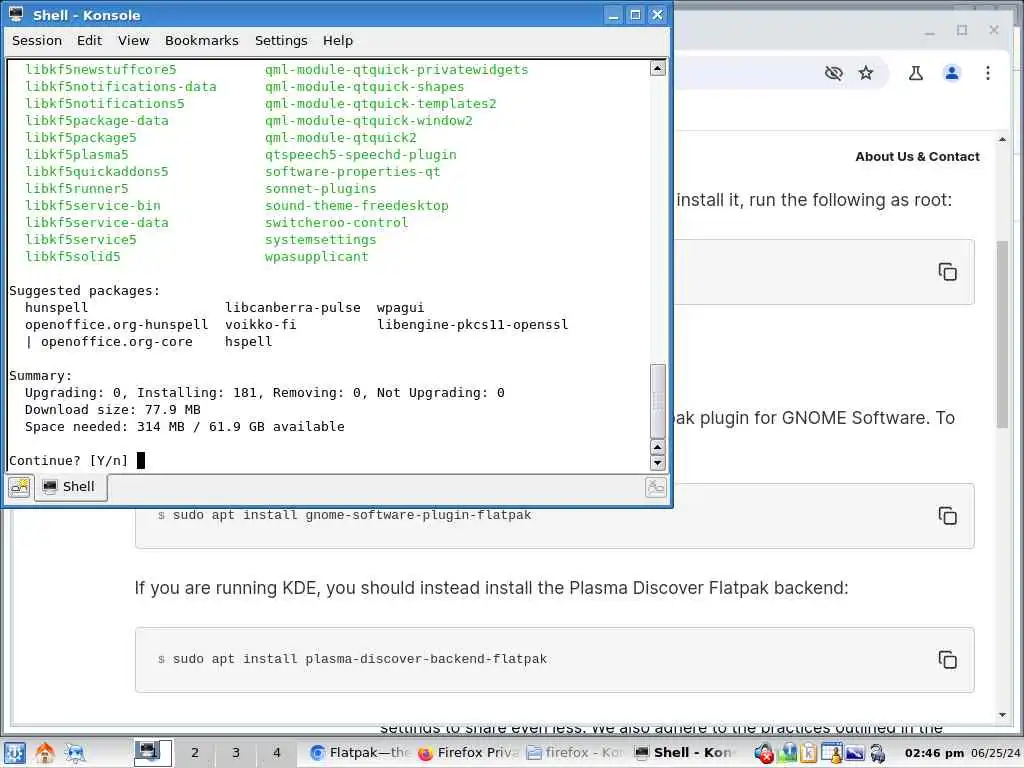The width and height of the screenshot is (1024, 768).
Task: Switch to Firefox Privacy taskbar entry
Action: click(468, 753)
